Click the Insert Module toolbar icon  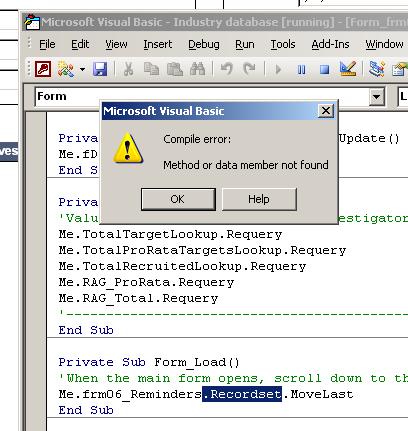pyautogui.click(x=66, y=69)
